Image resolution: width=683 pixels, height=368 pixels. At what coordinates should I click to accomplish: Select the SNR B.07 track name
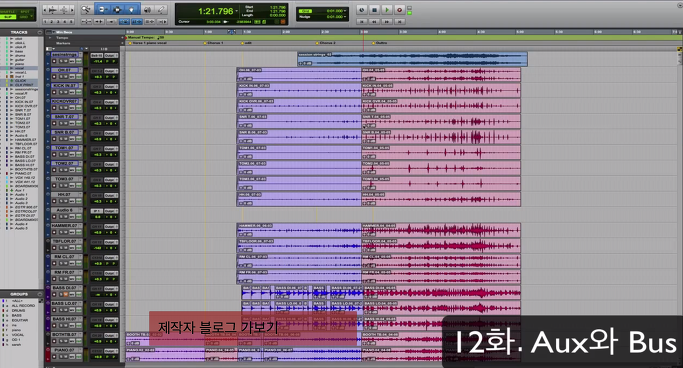[x=64, y=132]
